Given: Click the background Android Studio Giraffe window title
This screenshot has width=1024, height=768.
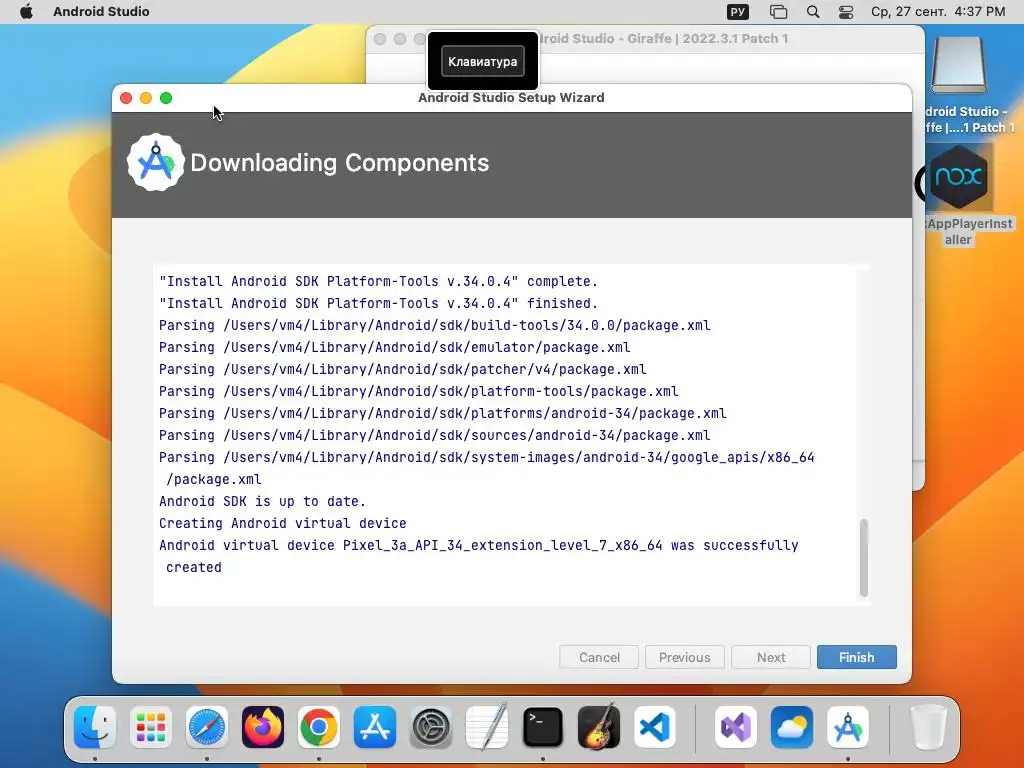Looking at the screenshot, I should tap(663, 39).
